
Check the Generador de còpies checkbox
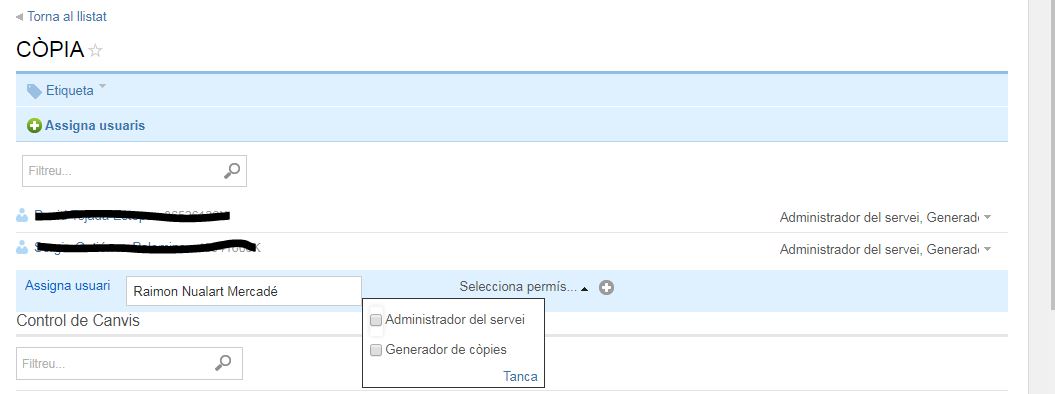click(x=376, y=350)
